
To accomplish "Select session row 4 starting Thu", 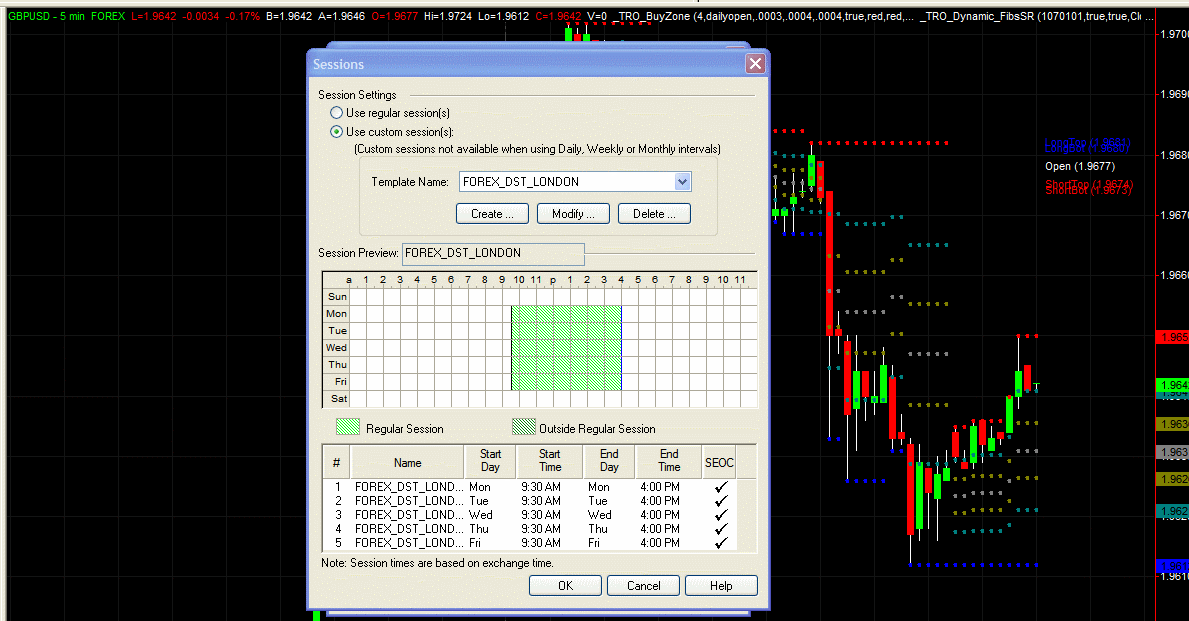I will click(529, 528).
